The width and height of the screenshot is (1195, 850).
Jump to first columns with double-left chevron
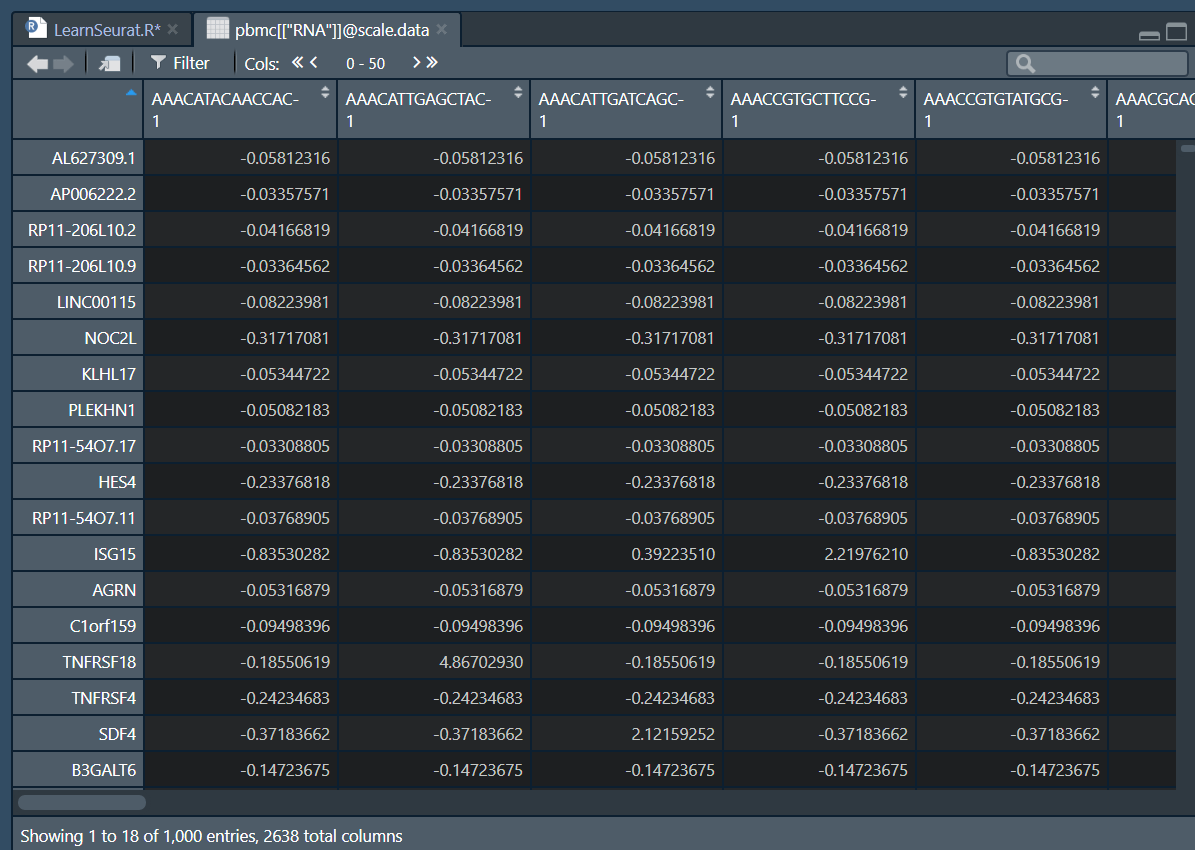[298, 63]
